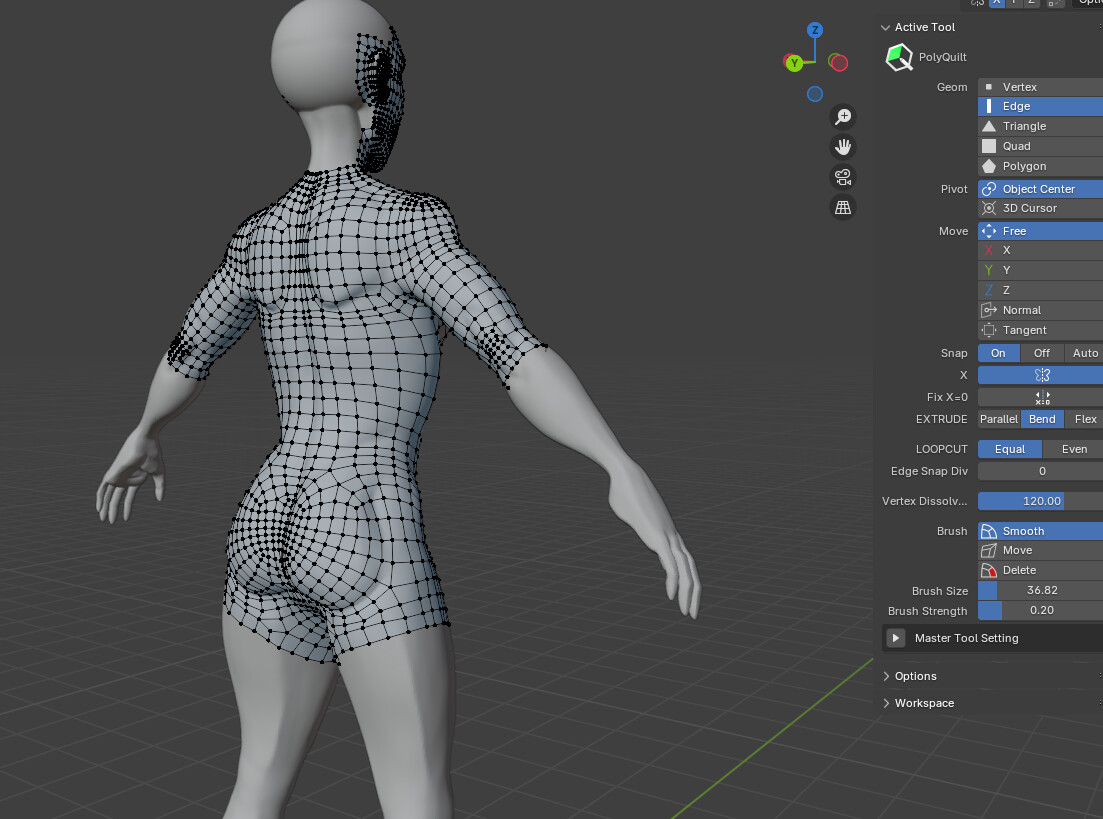Toggle X axis mirror in header
The image size is (1103, 819).
point(997,3)
